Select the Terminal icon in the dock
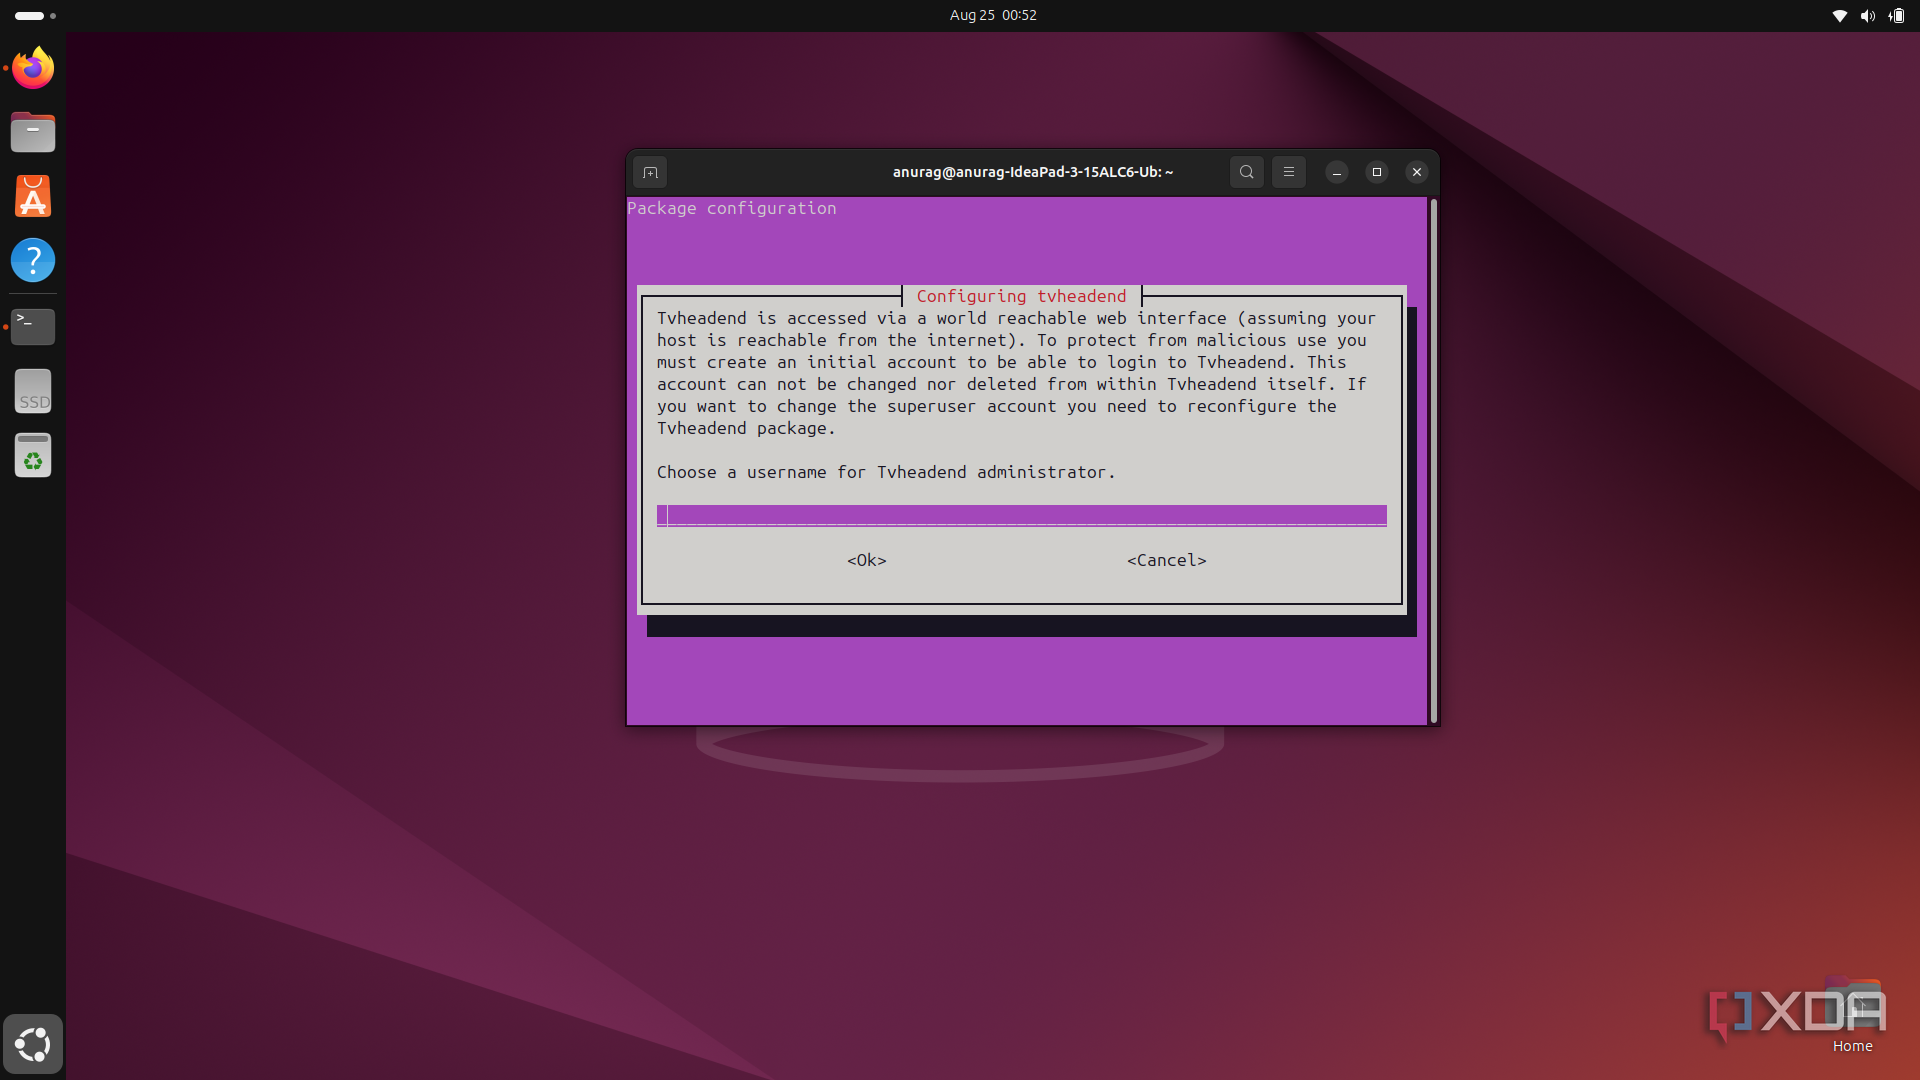Image resolution: width=1920 pixels, height=1080 pixels. pyautogui.click(x=33, y=326)
